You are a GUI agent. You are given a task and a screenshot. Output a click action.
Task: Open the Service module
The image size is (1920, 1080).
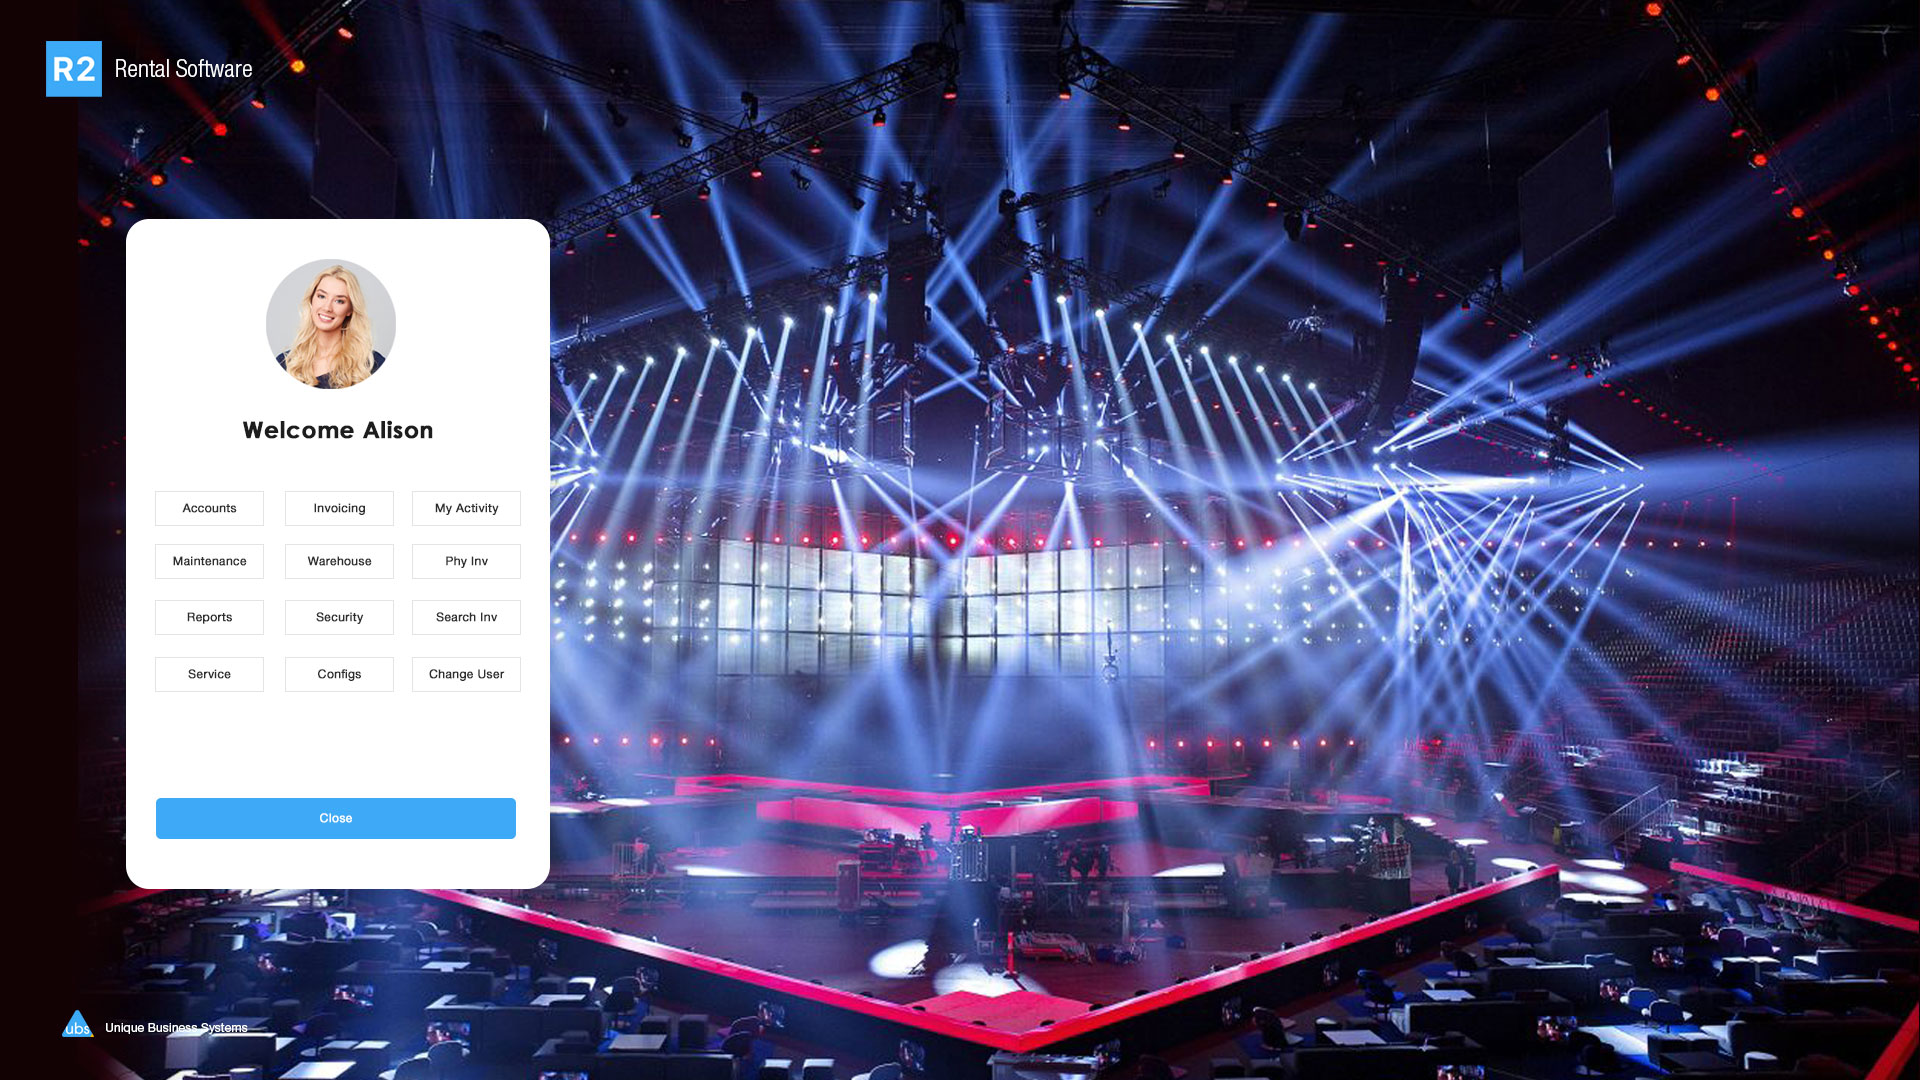pos(209,674)
